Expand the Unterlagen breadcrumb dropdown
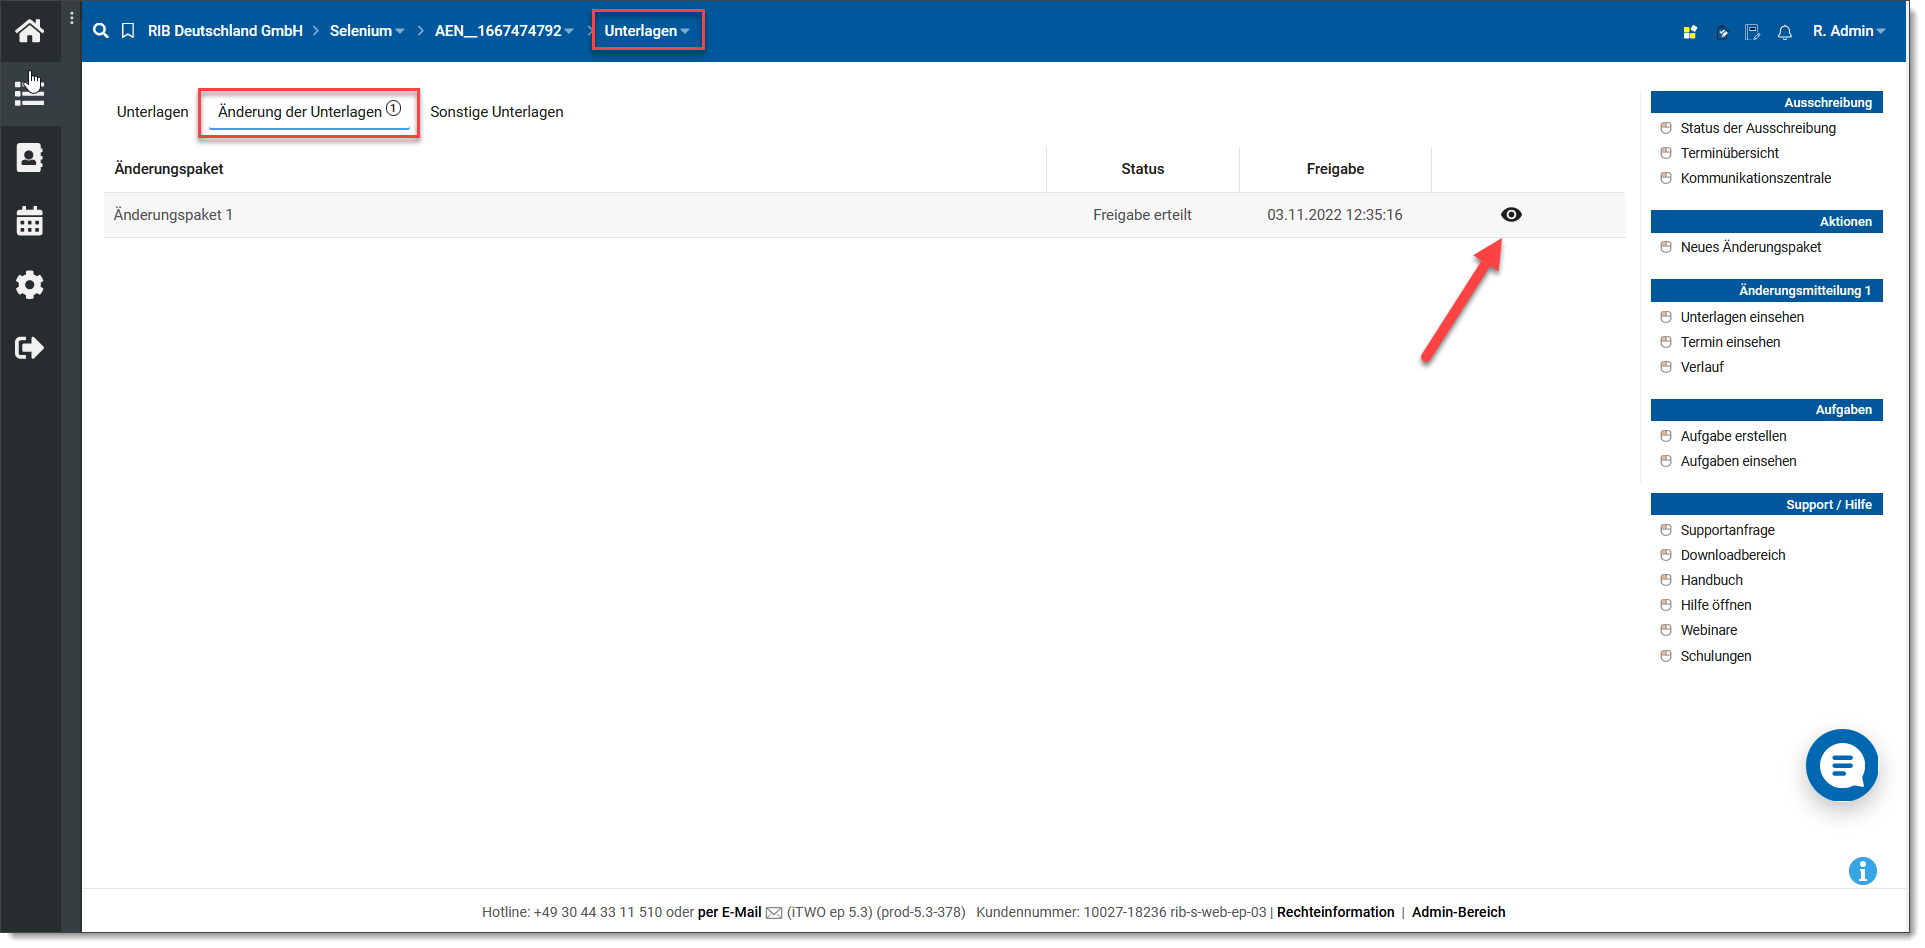This screenshot has width=1925, height=948. coord(646,31)
